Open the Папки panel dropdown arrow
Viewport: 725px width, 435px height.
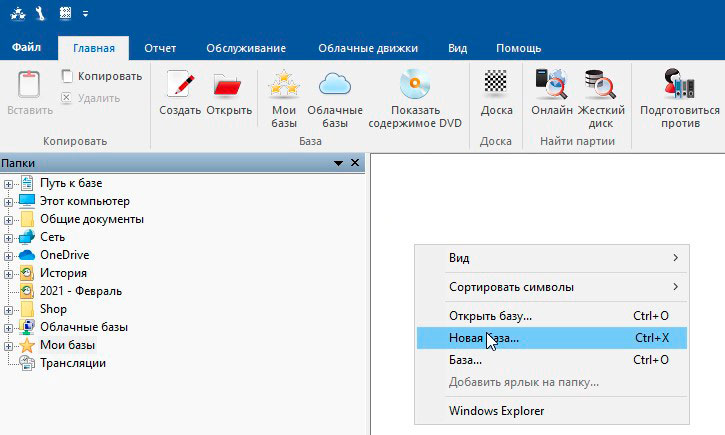[338, 162]
